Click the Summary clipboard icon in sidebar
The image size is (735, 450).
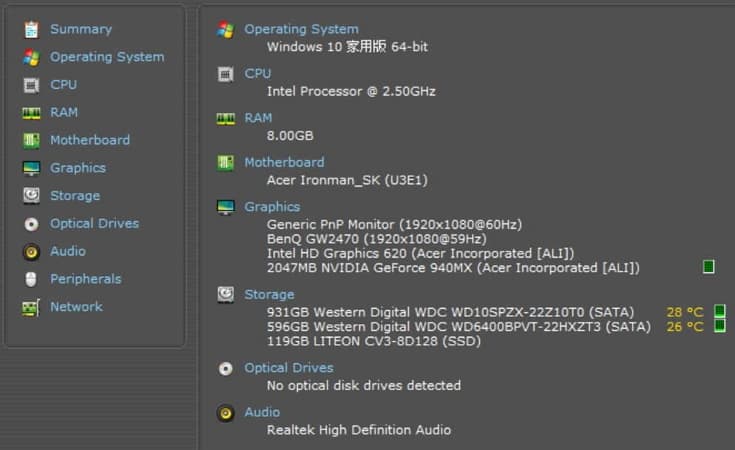(31, 30)
